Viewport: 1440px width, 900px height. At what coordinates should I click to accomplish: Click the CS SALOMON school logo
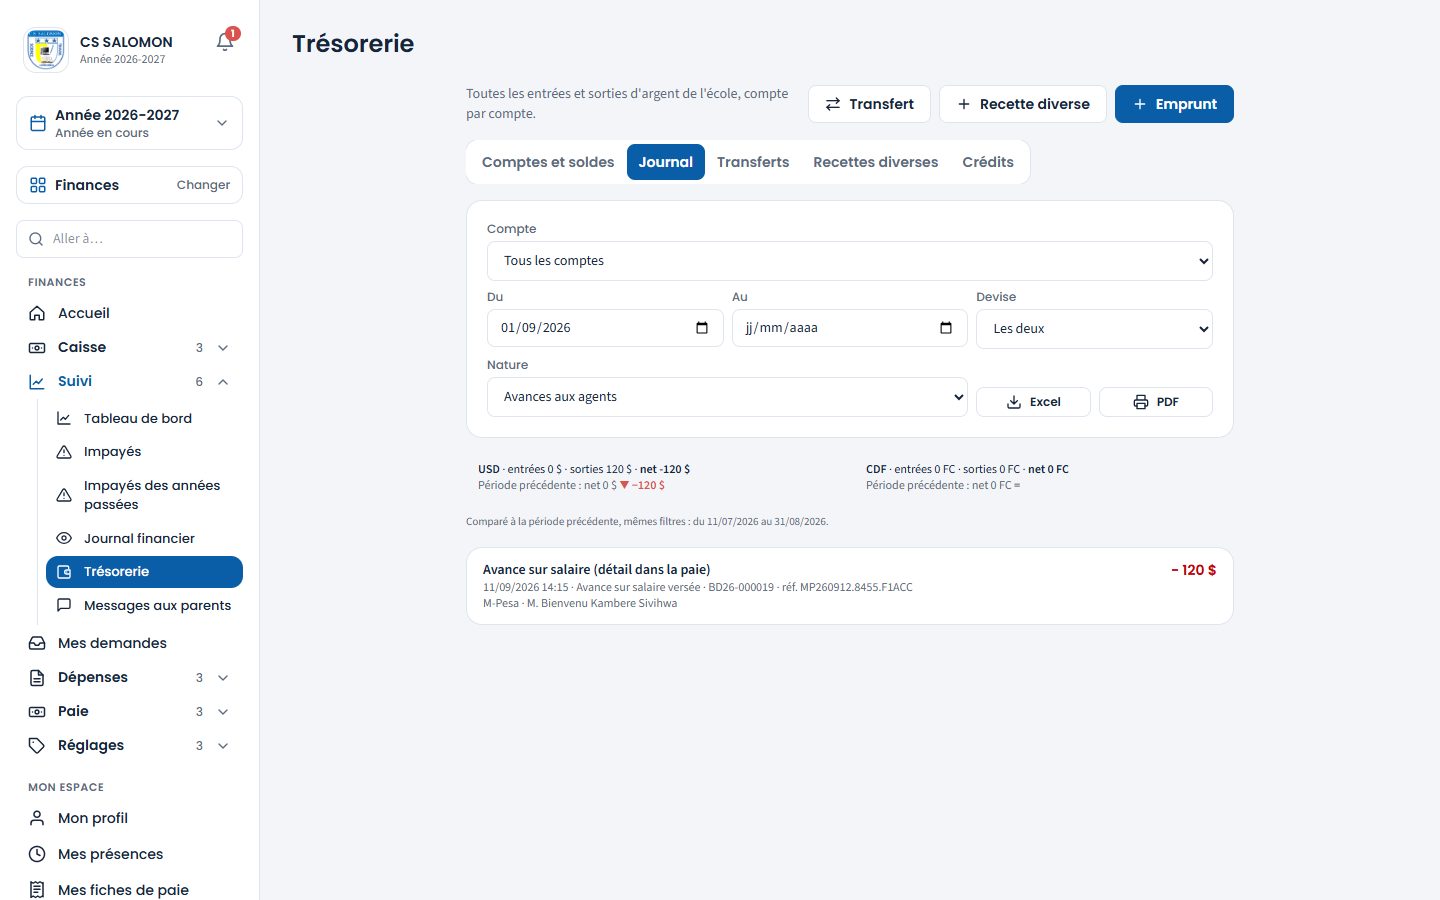click(x=46, y=50)
